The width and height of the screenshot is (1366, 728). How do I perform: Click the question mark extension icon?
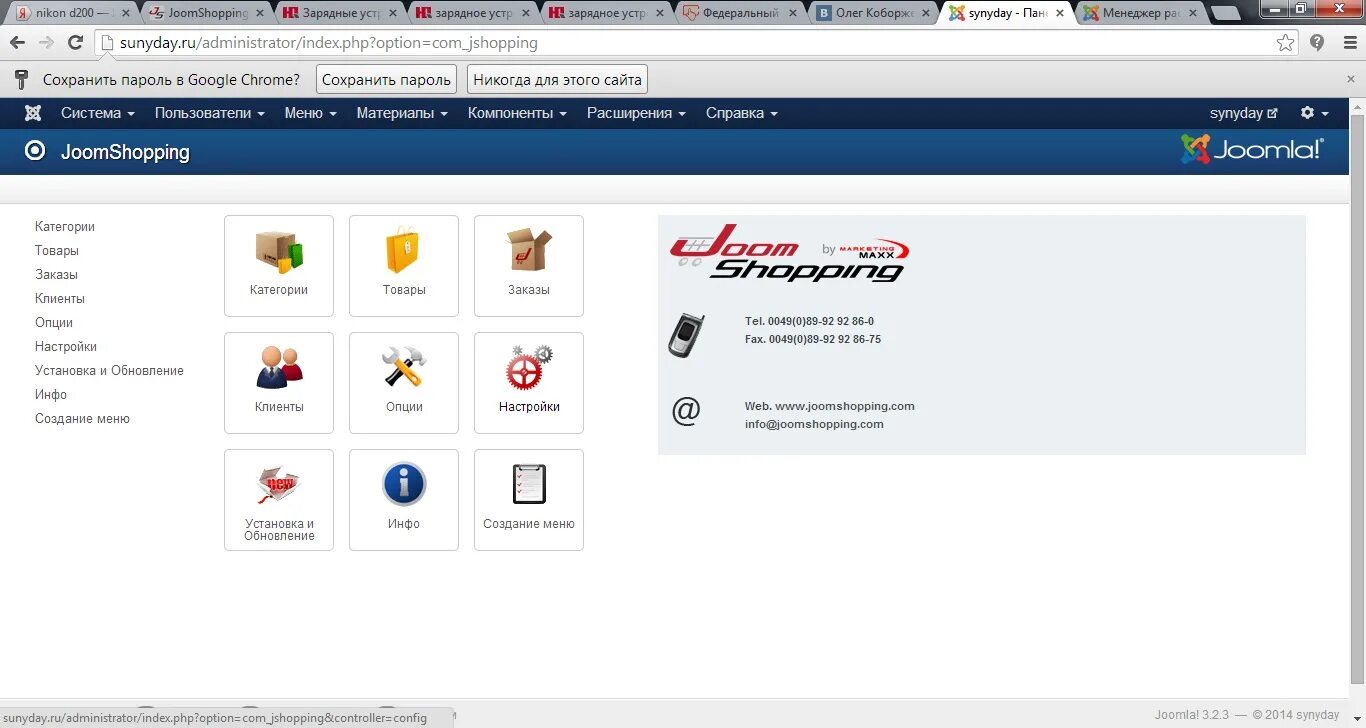pos(1317,43)
